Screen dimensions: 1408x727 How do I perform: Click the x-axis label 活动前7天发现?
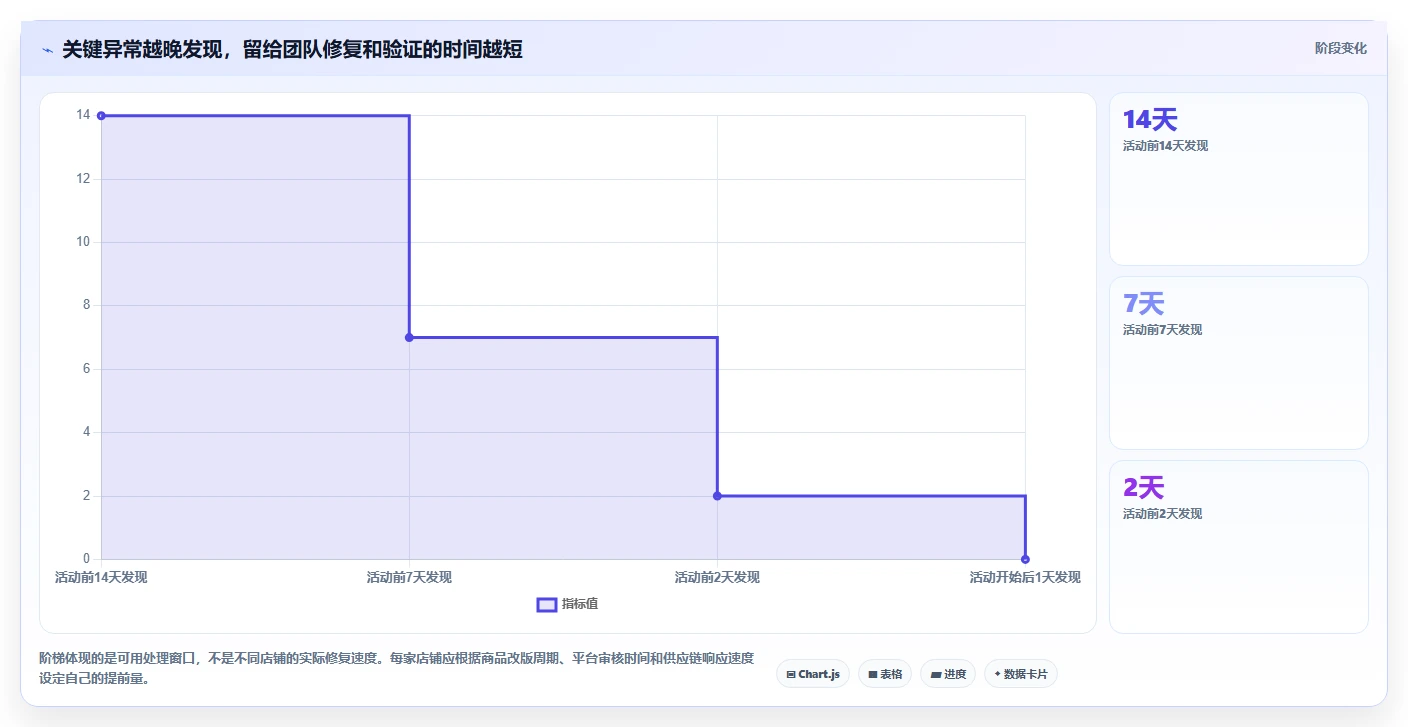tap(409, 577)
